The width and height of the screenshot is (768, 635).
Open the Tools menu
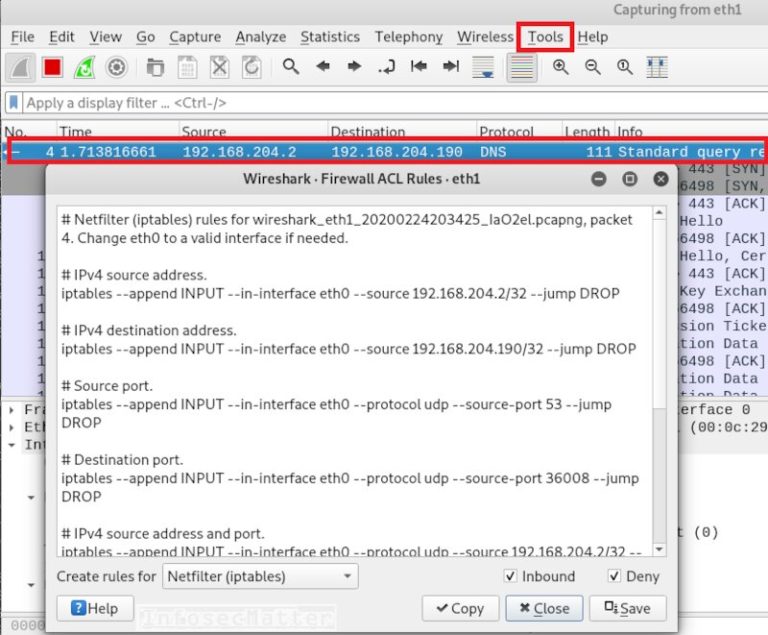pos(545,37)
